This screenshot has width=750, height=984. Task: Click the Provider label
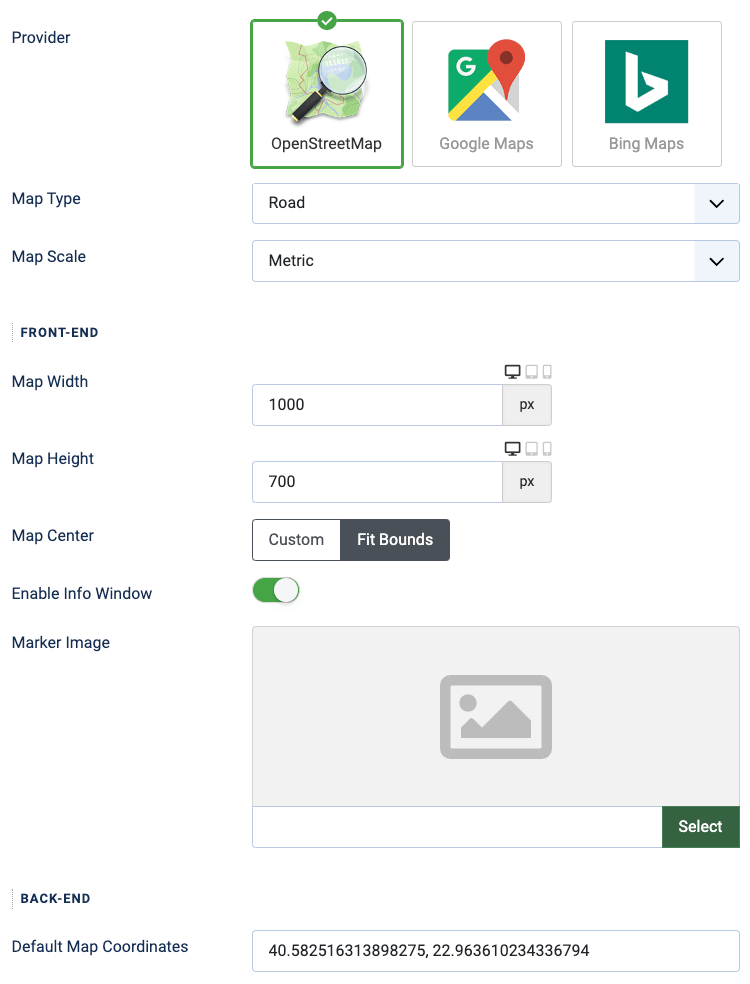click(x=41, y=38)
